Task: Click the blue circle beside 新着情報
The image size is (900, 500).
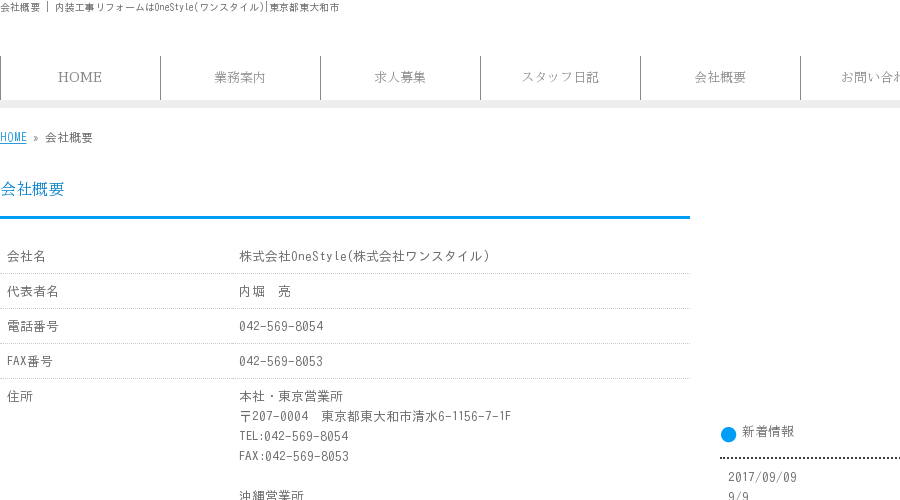Action: coord(728,435)
